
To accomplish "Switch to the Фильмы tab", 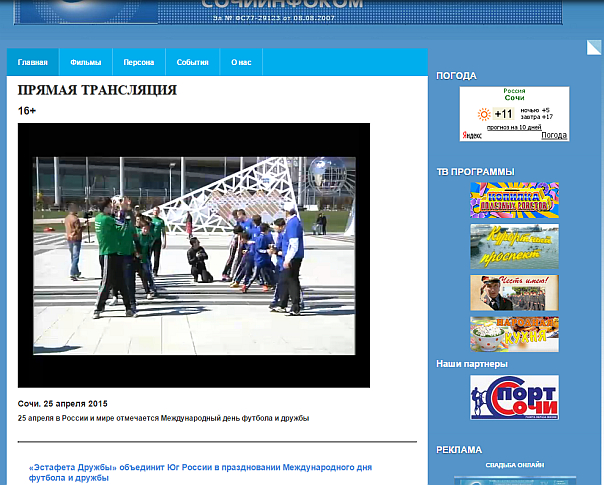I will [85, 62].
